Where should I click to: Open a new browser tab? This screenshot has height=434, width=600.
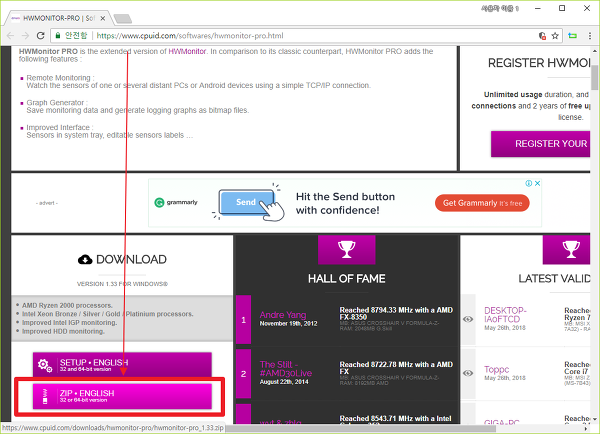tap(123, 18)
